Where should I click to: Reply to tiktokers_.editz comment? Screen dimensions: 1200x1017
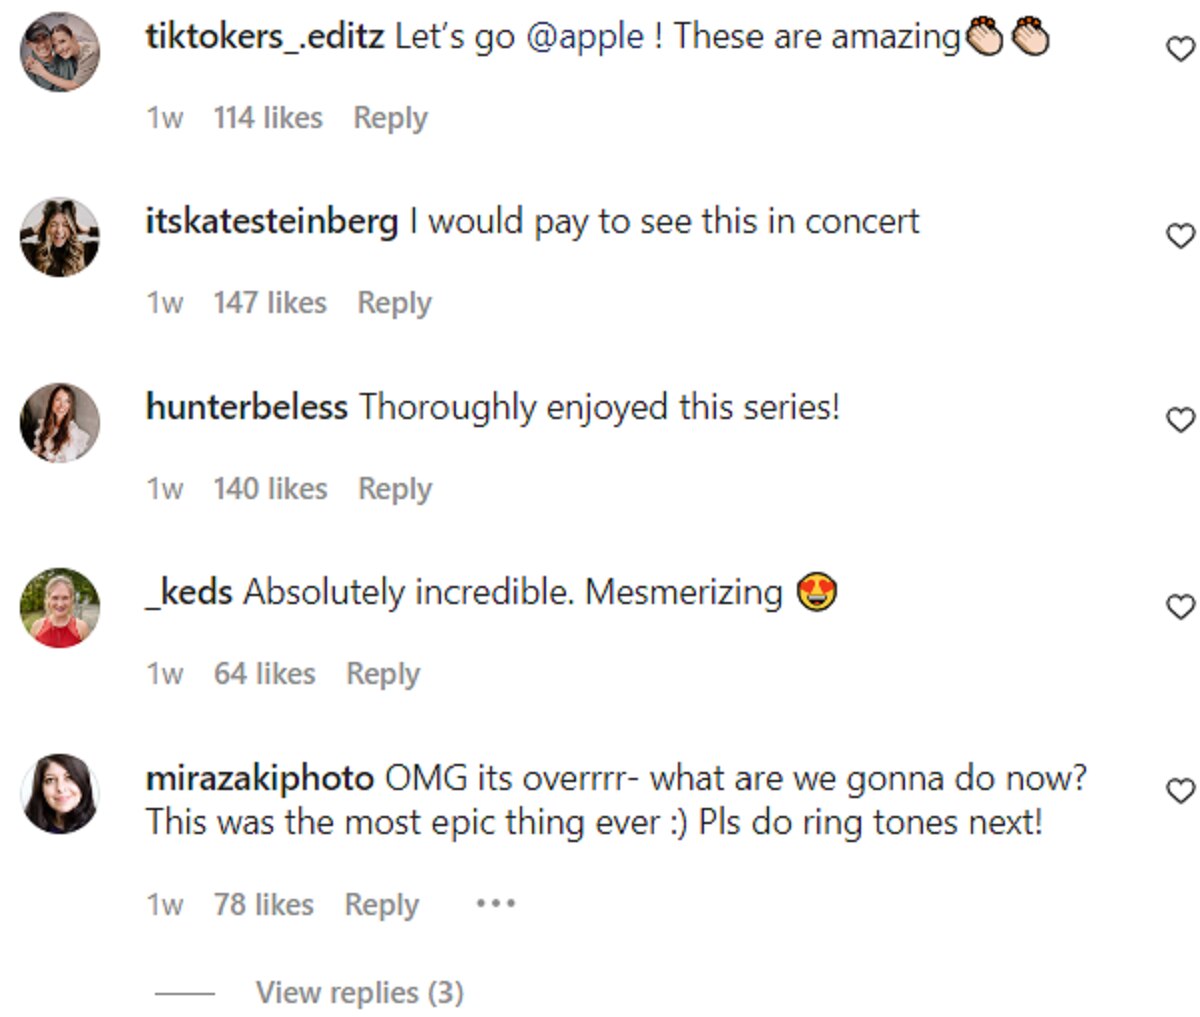[x=390, y=118]
